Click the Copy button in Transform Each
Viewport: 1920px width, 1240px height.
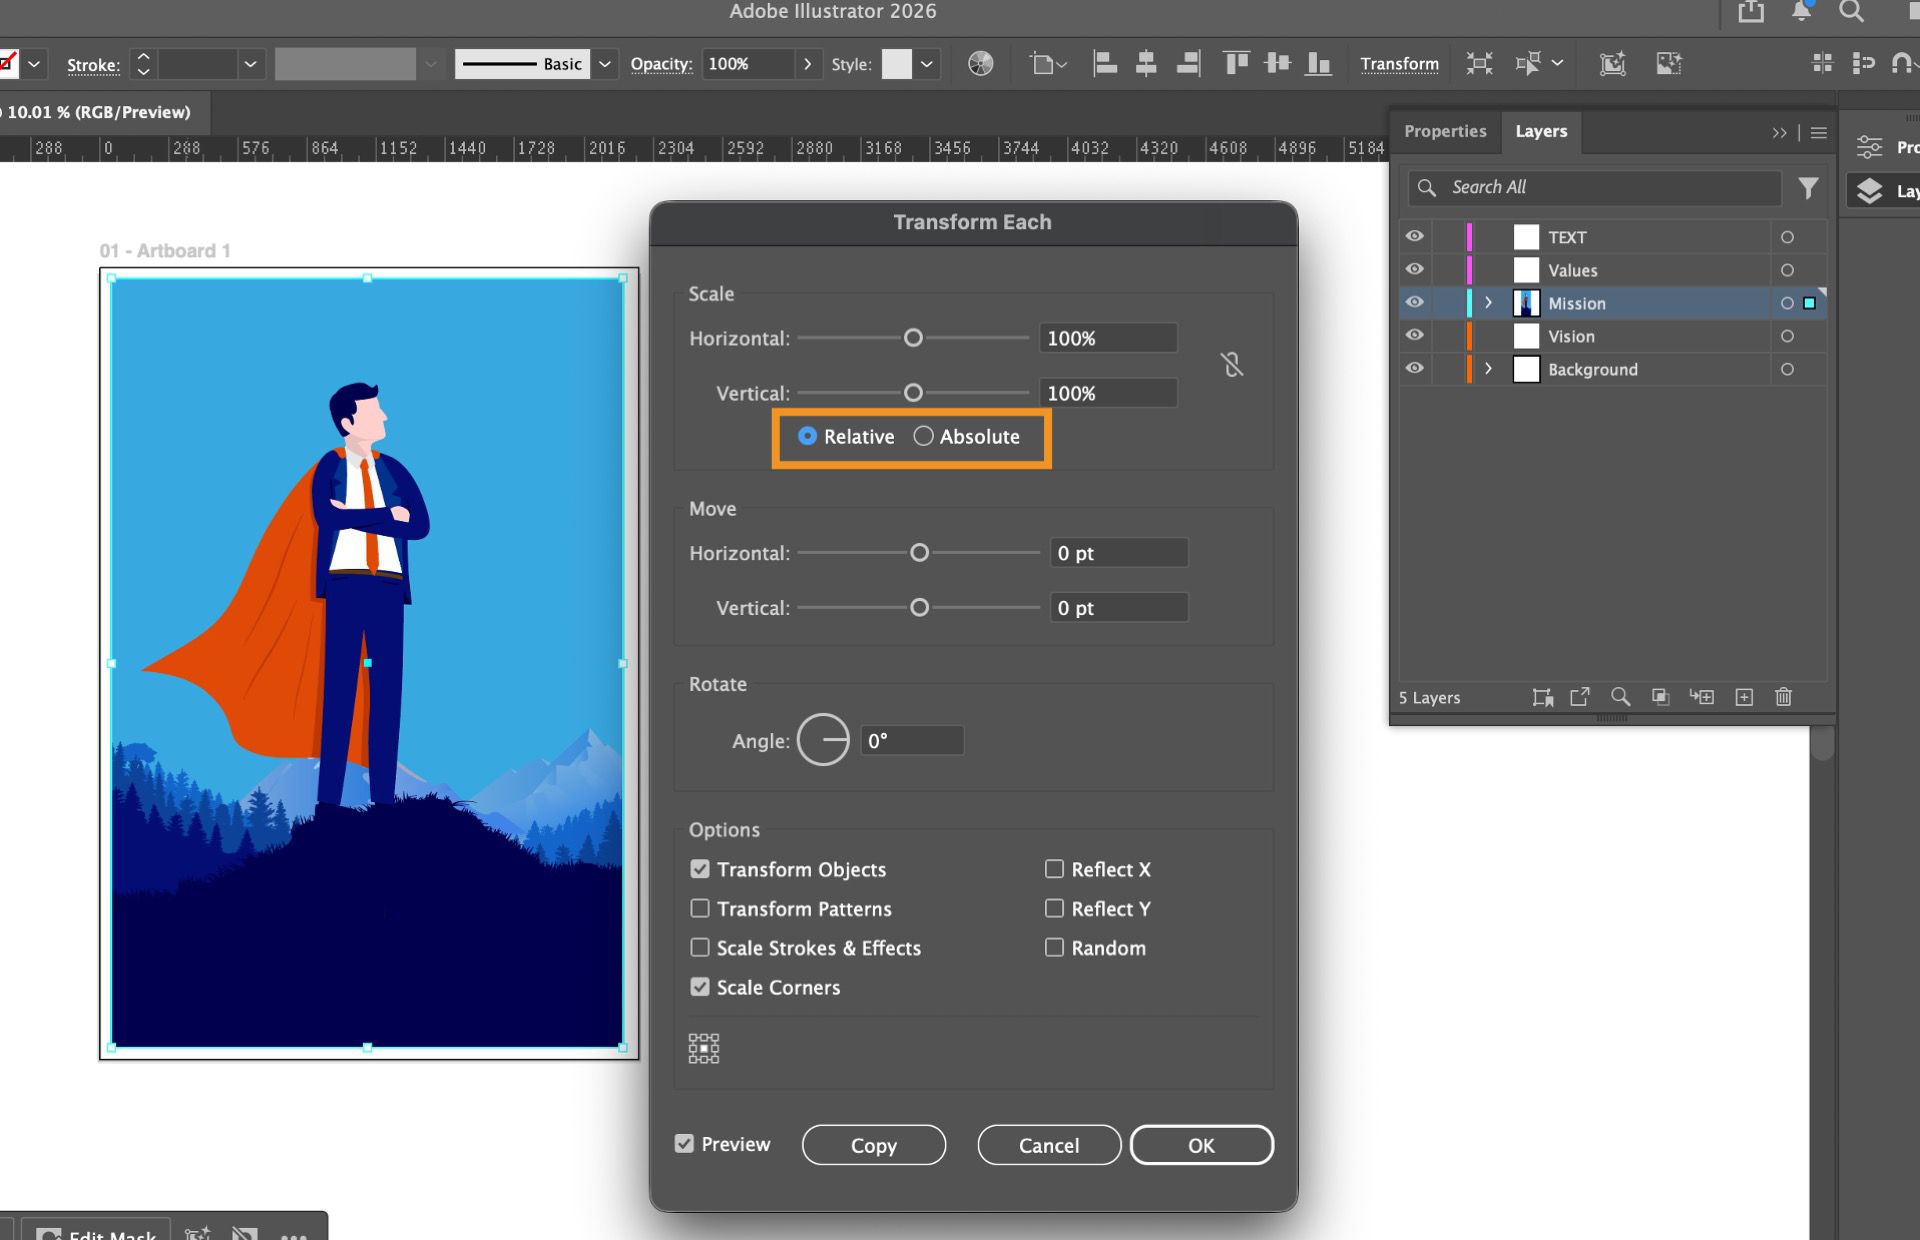tap(873, 1145)
